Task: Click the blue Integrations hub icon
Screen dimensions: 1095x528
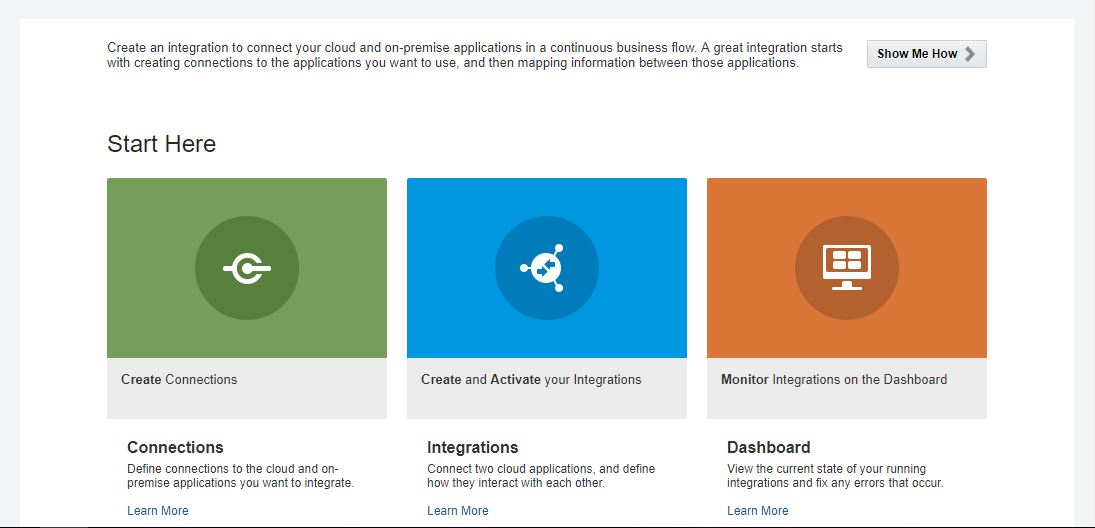Action: pyautogui.click(x=546, y=268)
